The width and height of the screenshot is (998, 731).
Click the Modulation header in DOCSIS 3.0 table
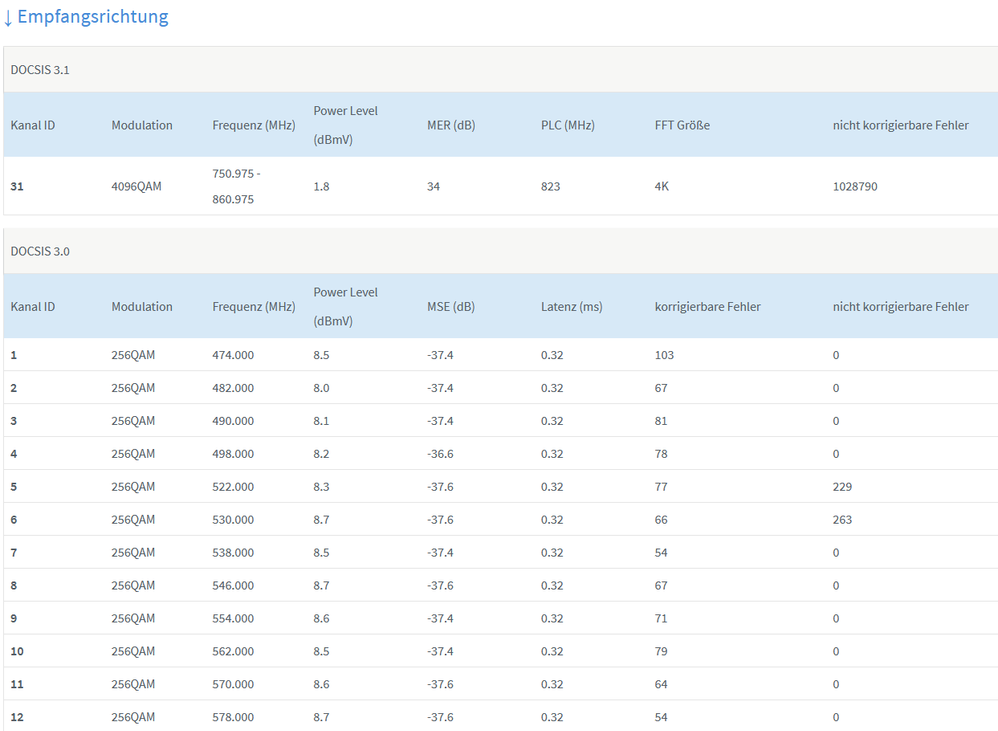point(142,307)
